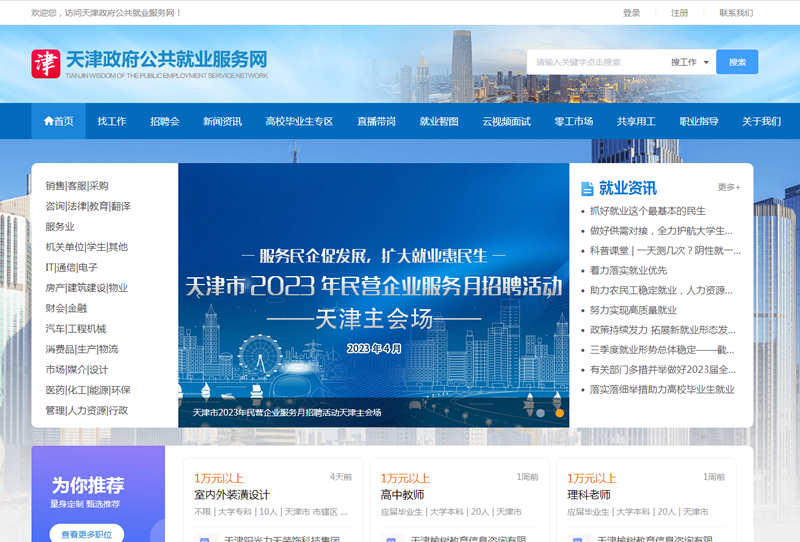Click the home icon beside 首页
The width and height of the screenshot is (800, 542).
pyautogui.click(x=48, y=121)
